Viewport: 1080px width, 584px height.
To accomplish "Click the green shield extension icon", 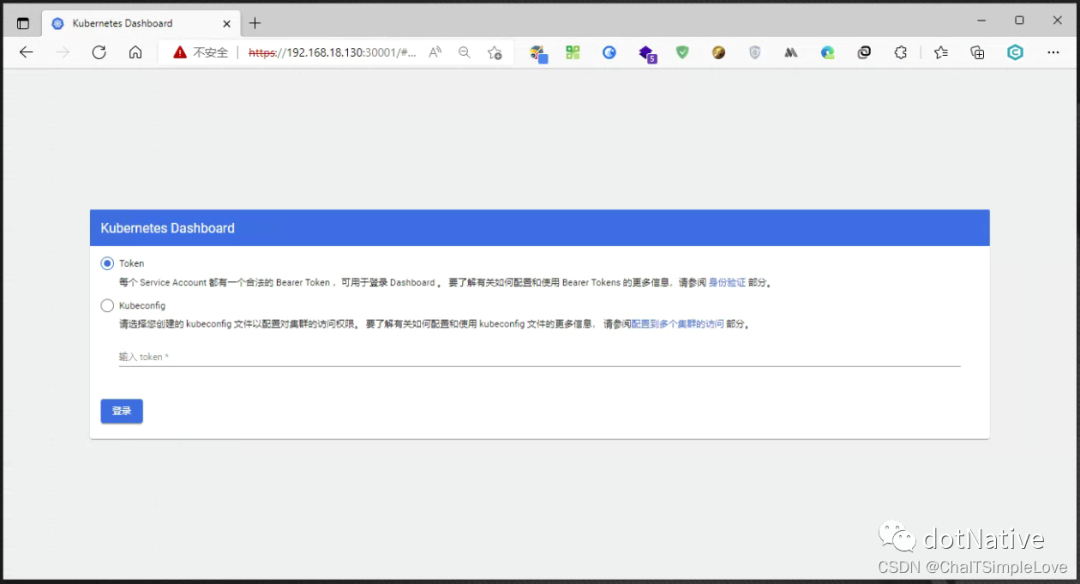I will tap(682, 52).
